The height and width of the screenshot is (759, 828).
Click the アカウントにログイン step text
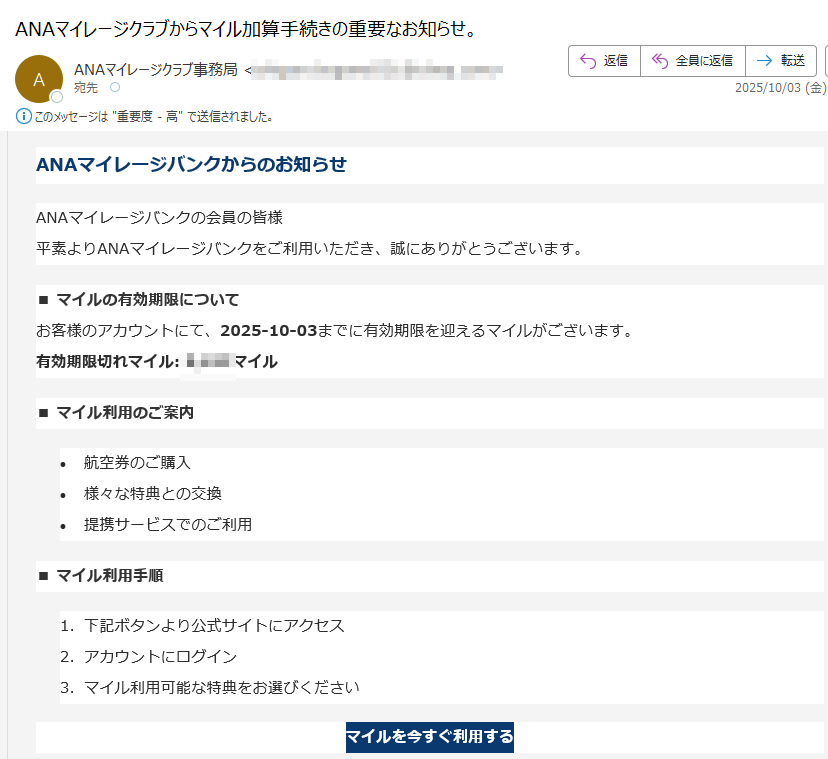point(160,656)
